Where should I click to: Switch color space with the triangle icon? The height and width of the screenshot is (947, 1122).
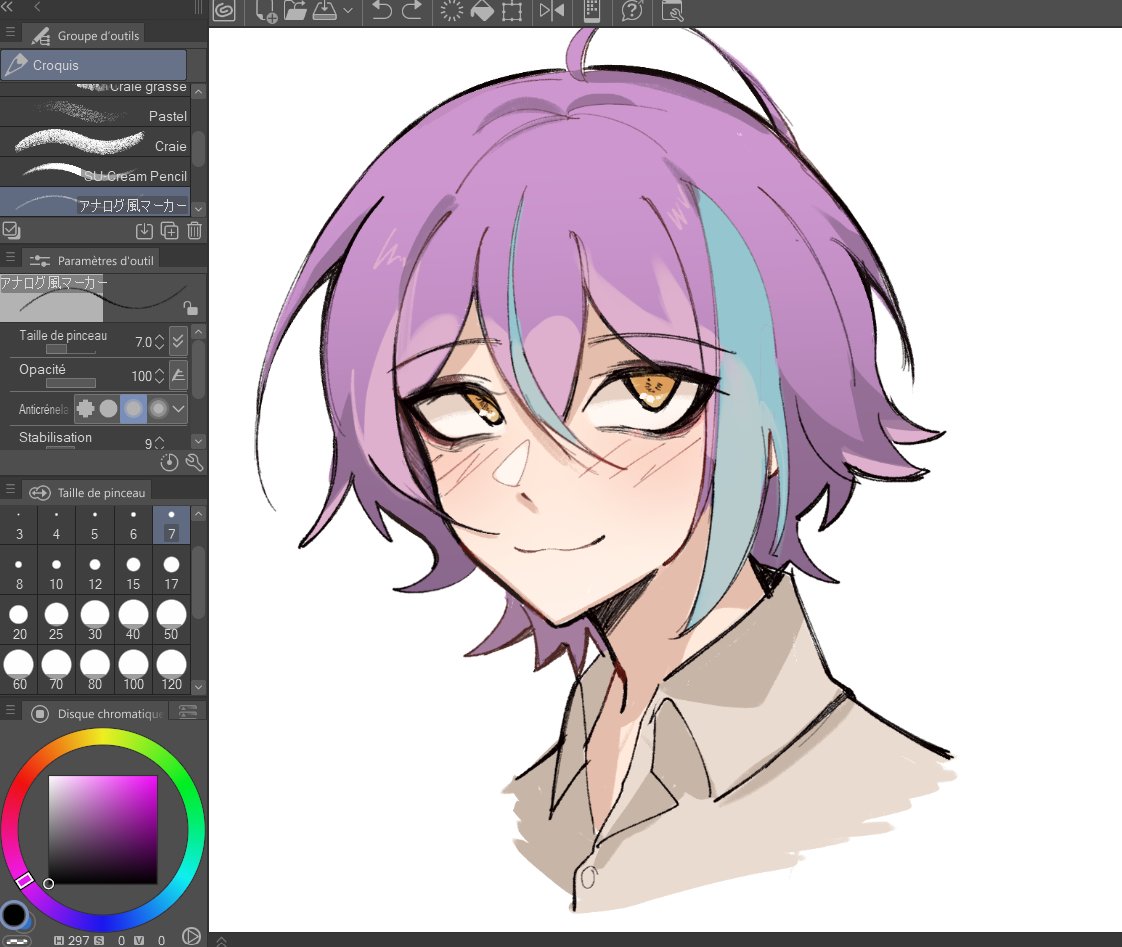tap(190, 936)
